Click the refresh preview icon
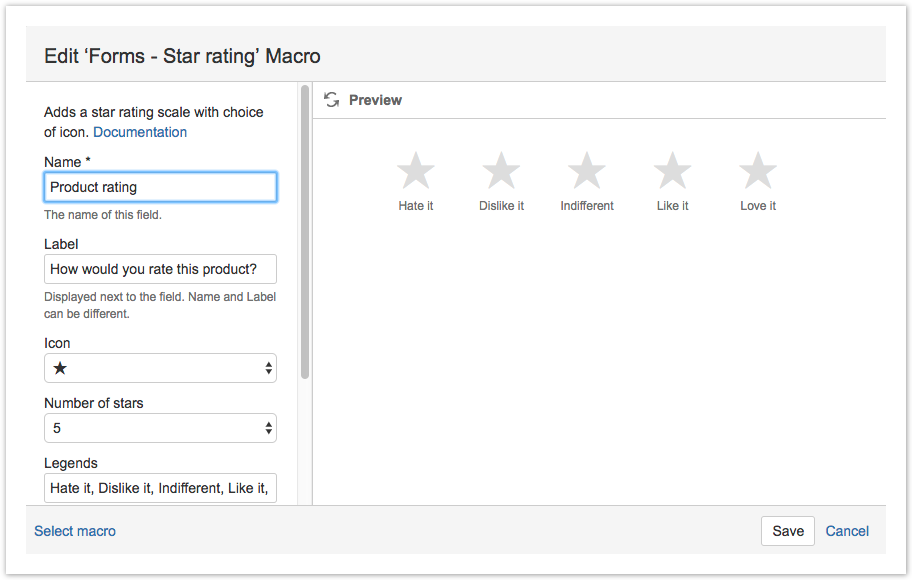Screen dimensions: 912x580 click(332, 100)
